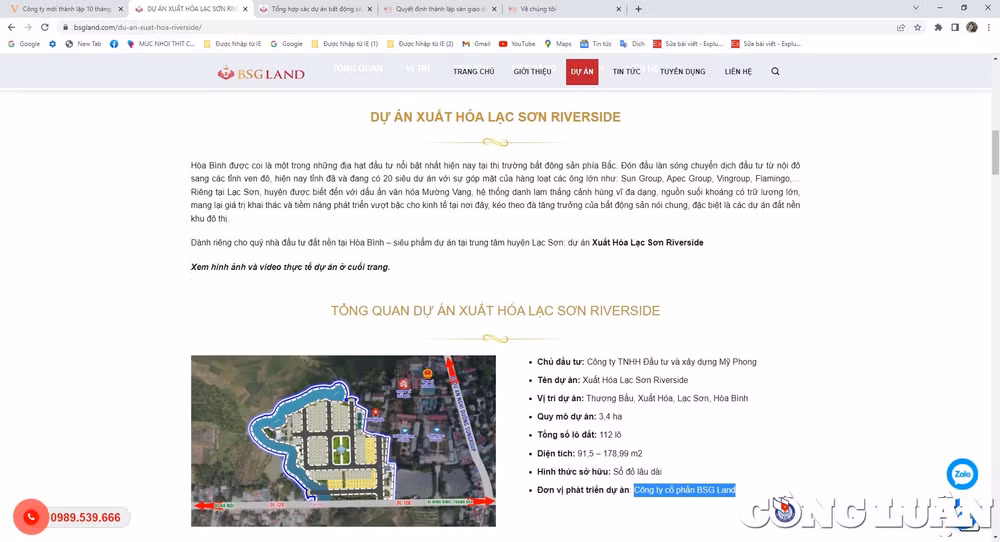This screenshot has height=542, width=1000.
Task: Open the LIÊN HỆ menu item
Action: [738, 71]
